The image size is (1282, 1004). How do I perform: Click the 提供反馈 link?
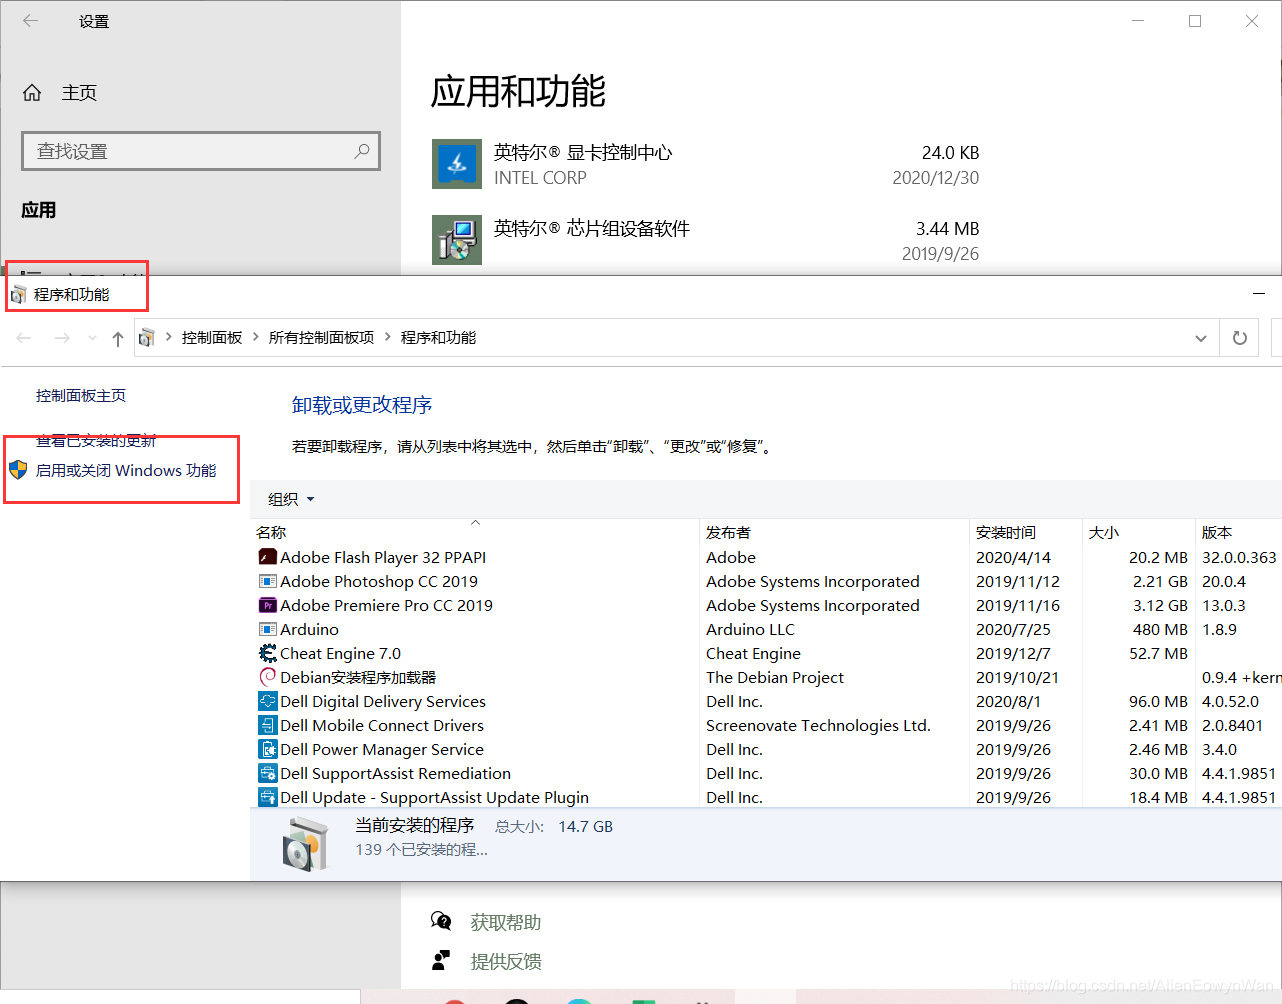point(505,961)
